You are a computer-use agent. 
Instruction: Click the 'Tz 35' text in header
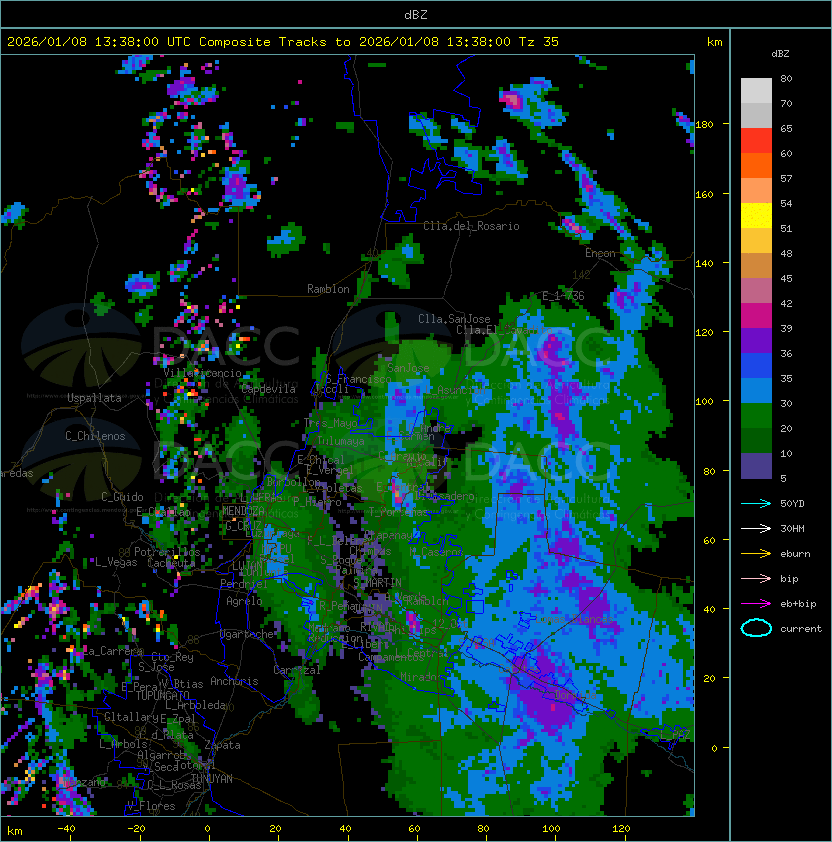click(539, 42)
